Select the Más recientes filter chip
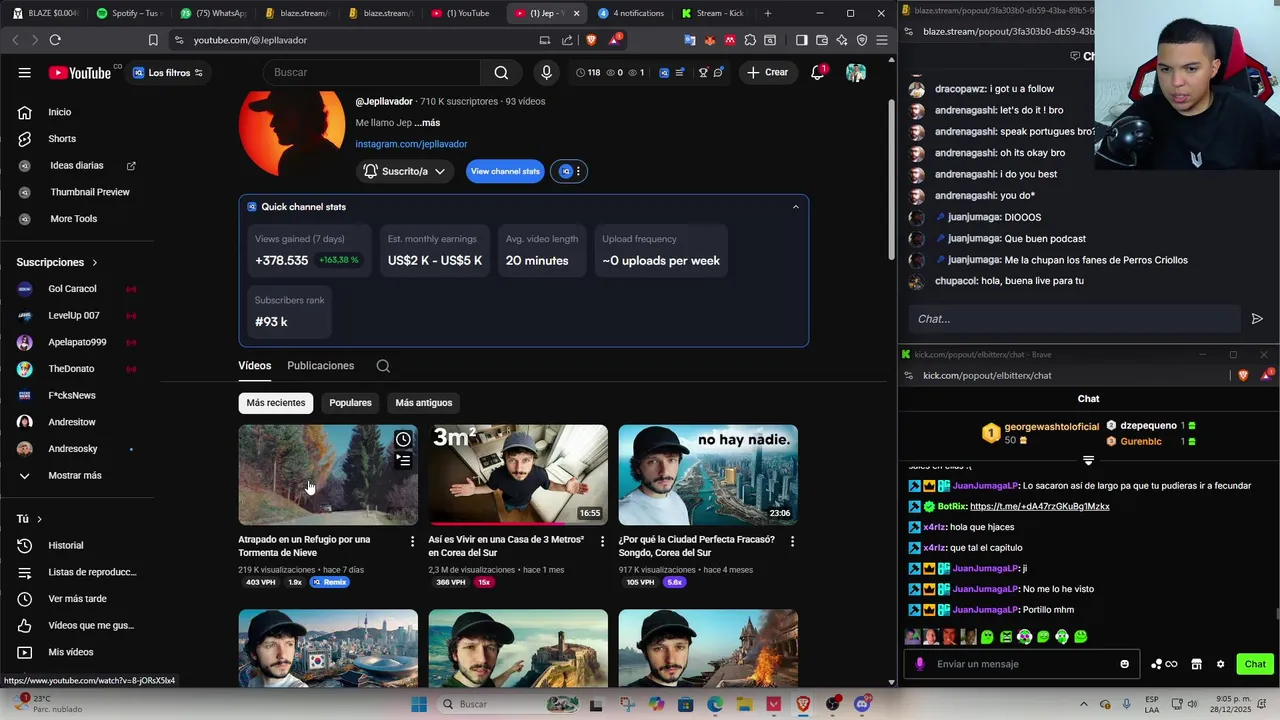Image resolution: width=1280 pixels, height=720 pixels. pos(276,403)
